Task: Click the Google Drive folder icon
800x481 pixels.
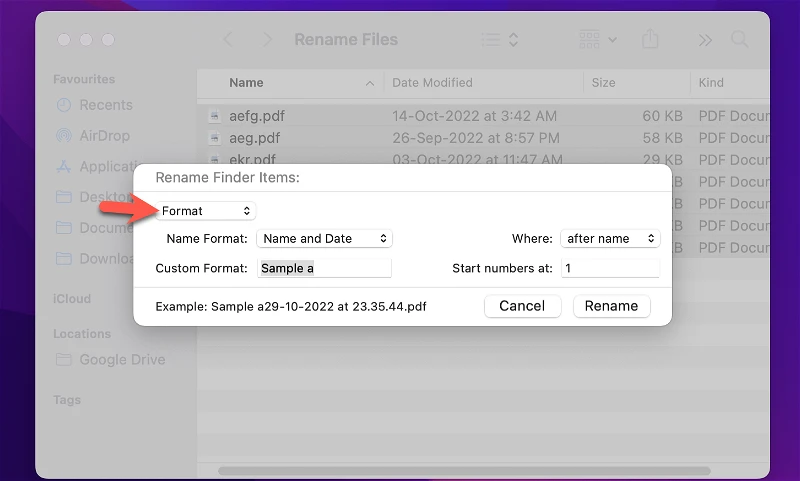Action: 64,360
